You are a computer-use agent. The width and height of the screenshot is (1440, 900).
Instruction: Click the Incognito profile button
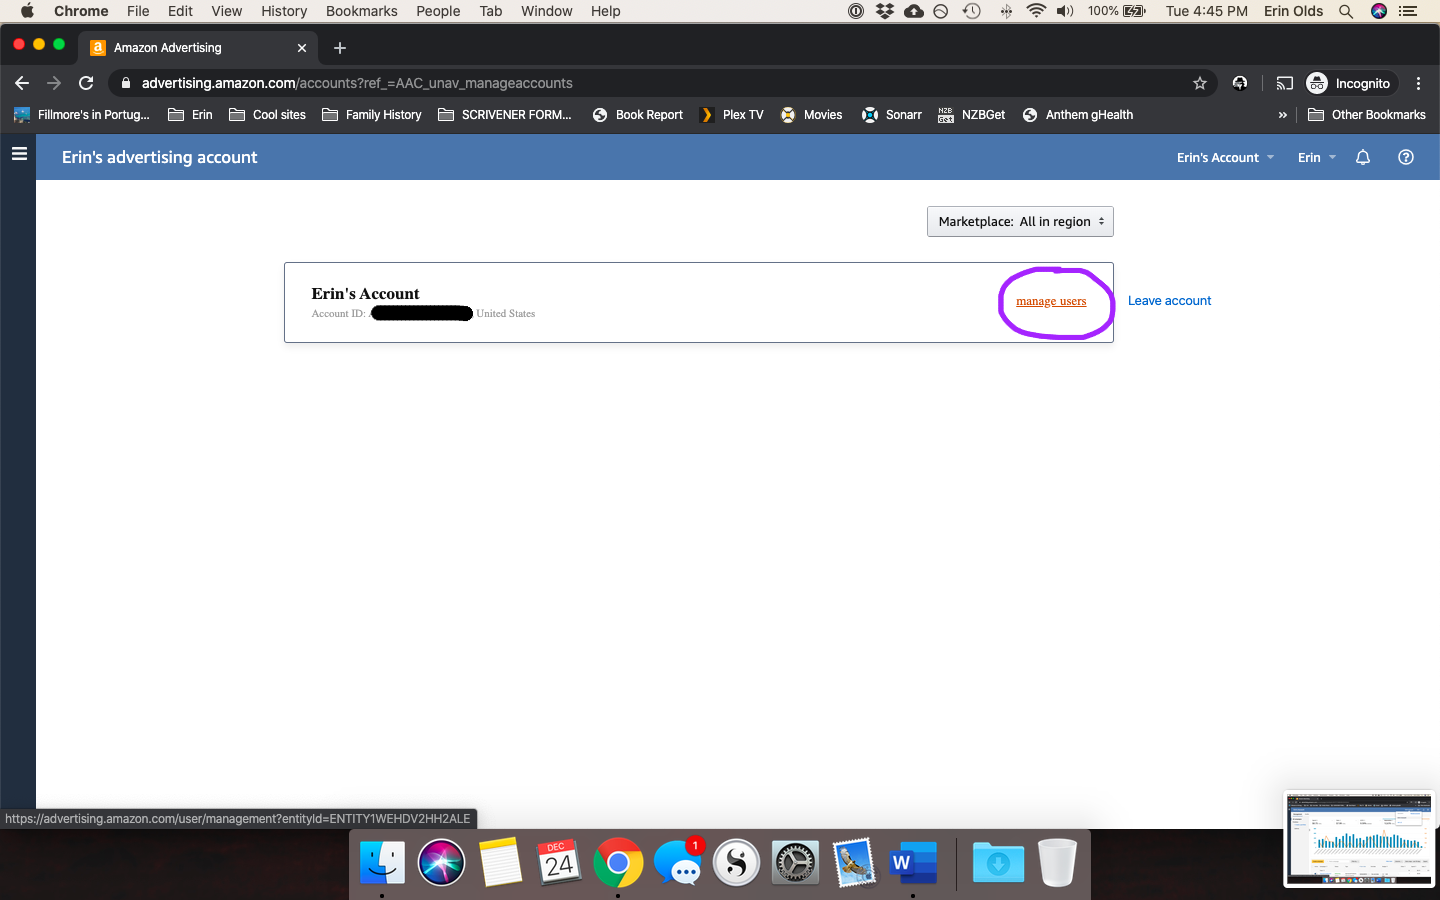(x=1348, y=83)
